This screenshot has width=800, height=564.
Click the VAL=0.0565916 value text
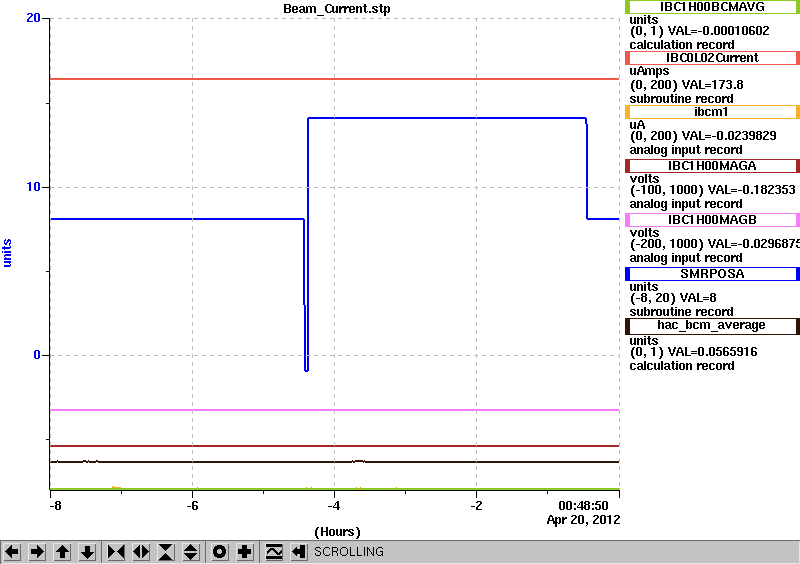712,352
